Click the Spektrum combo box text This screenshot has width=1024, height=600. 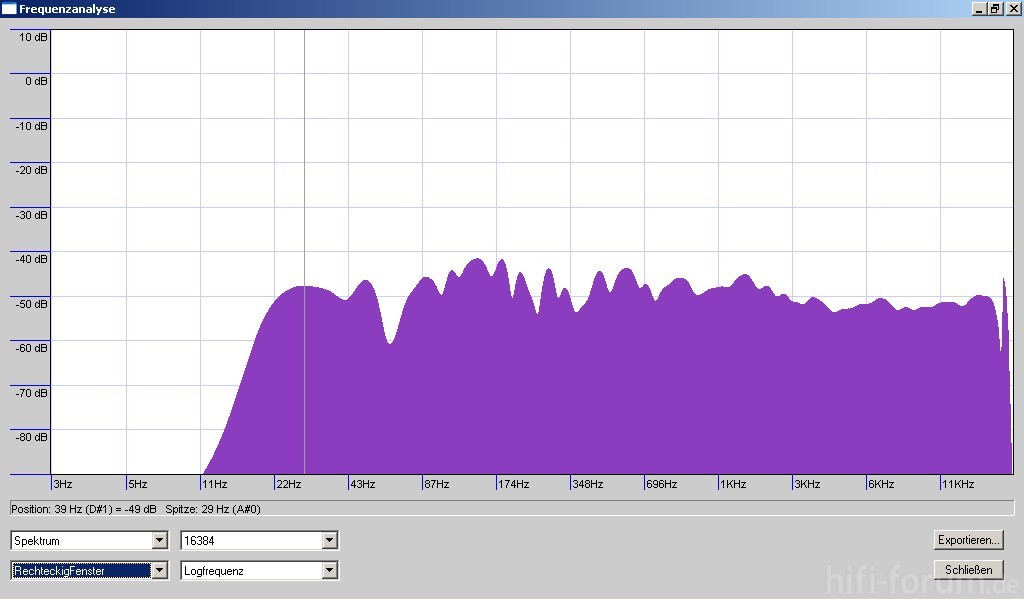[x=82, y=541]
